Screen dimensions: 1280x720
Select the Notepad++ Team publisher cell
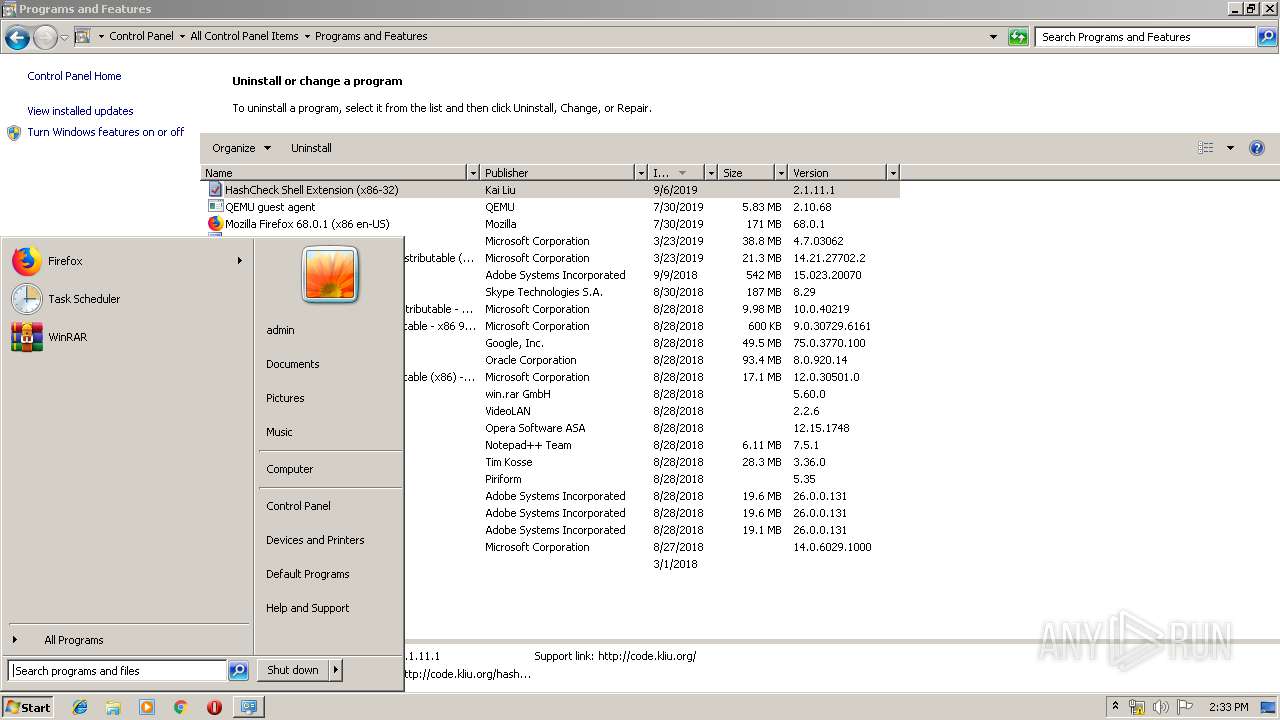pos(528,445)
